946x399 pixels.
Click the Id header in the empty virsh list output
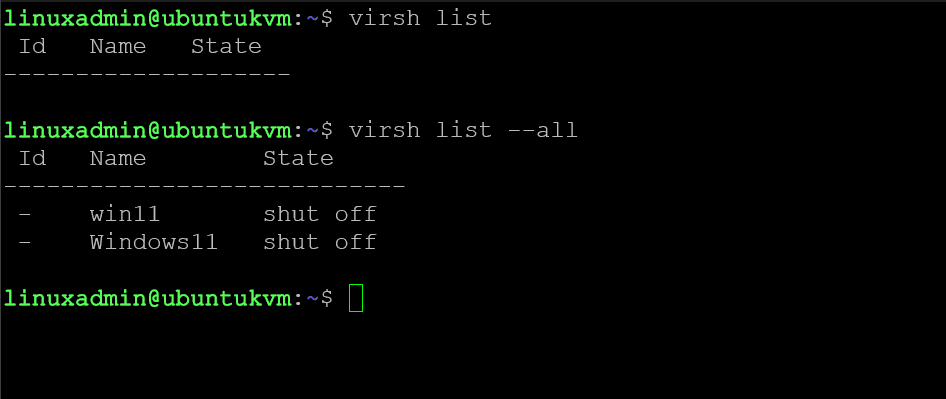[33, 46]
